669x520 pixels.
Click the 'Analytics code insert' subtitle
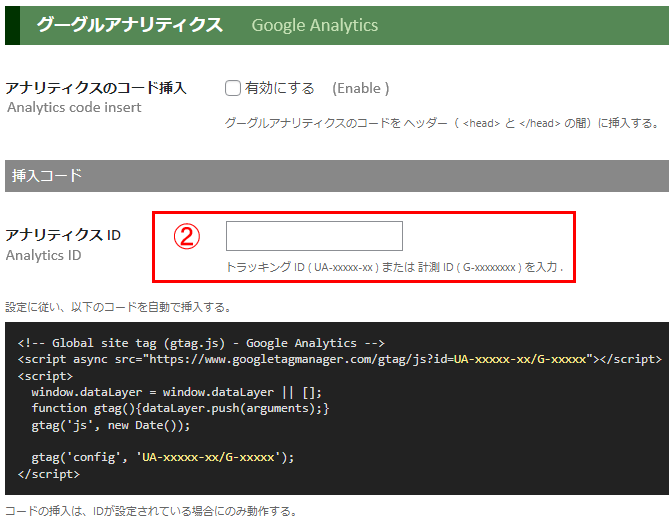click(74, 107)
